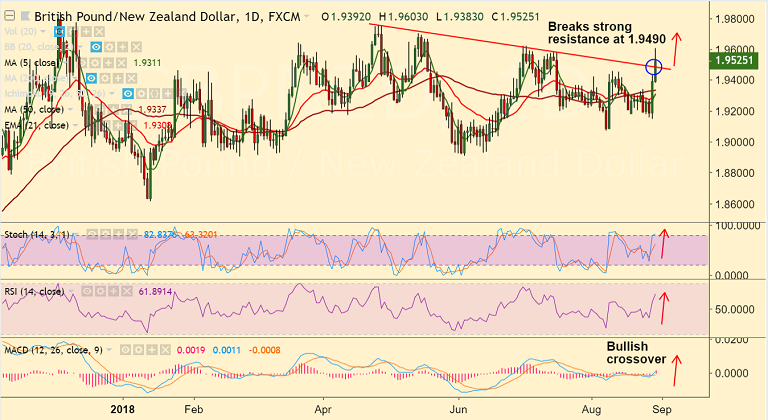Open the Vol (20) dropdown arrow
Image resolution: width=768 pixels, height=420 pixels.
(44, 32)
